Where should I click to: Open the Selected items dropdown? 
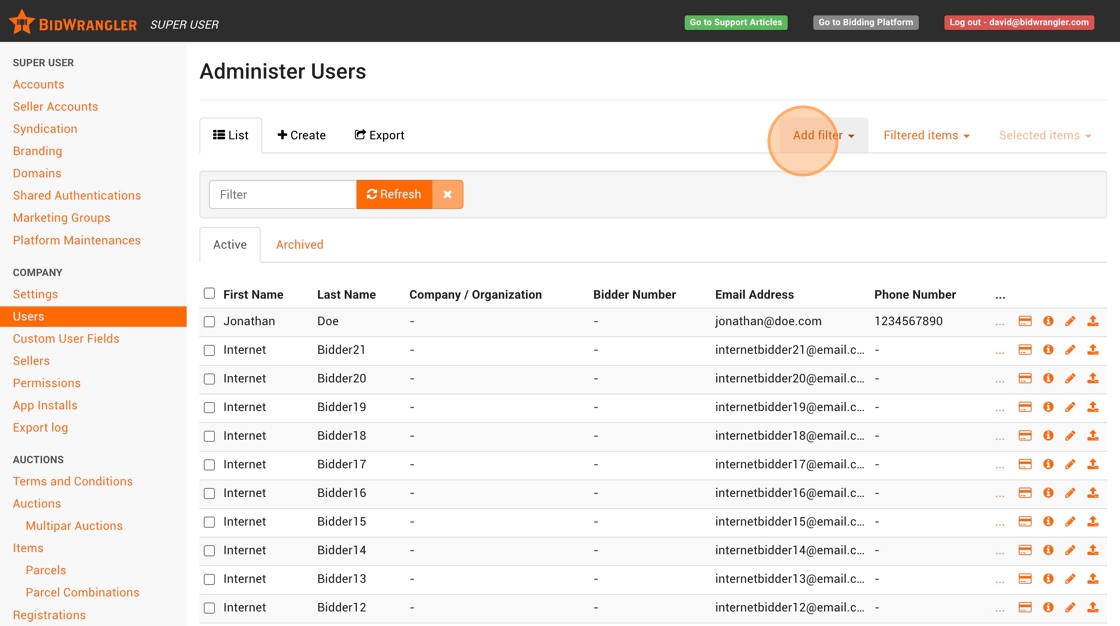1044,136
